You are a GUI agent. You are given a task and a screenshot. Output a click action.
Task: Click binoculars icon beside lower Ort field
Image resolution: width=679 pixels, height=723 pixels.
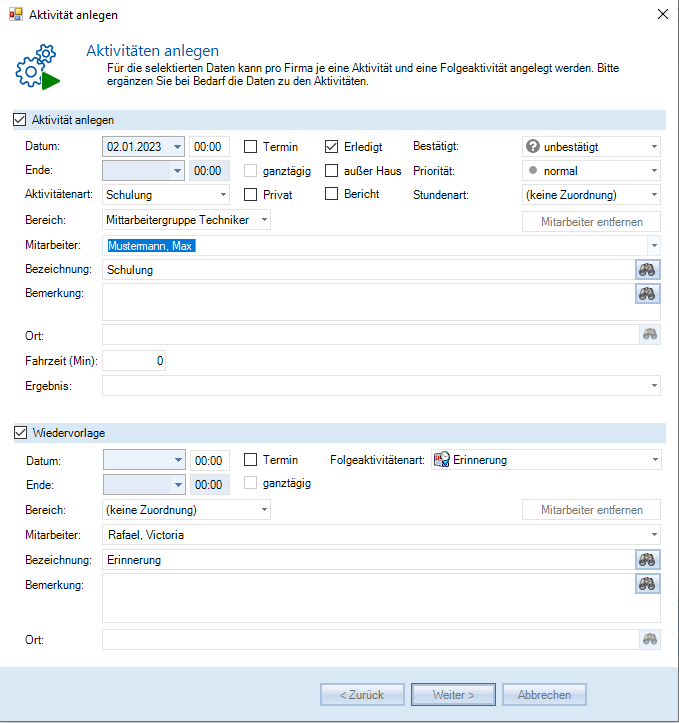[x=651, y=639]
